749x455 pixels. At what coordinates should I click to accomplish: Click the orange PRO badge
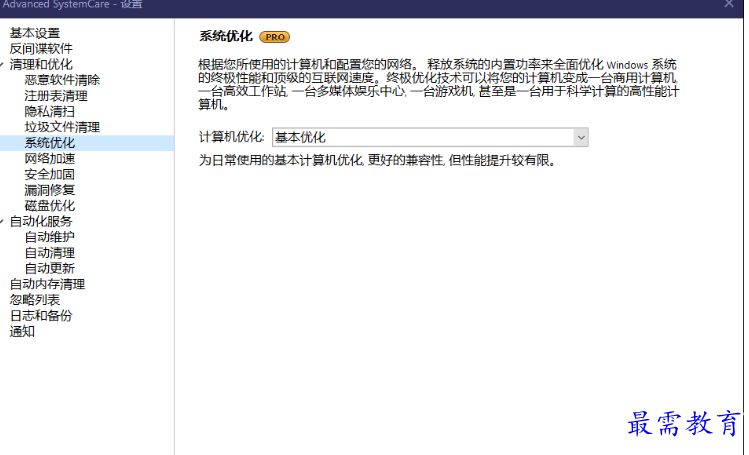coord(275,37)
